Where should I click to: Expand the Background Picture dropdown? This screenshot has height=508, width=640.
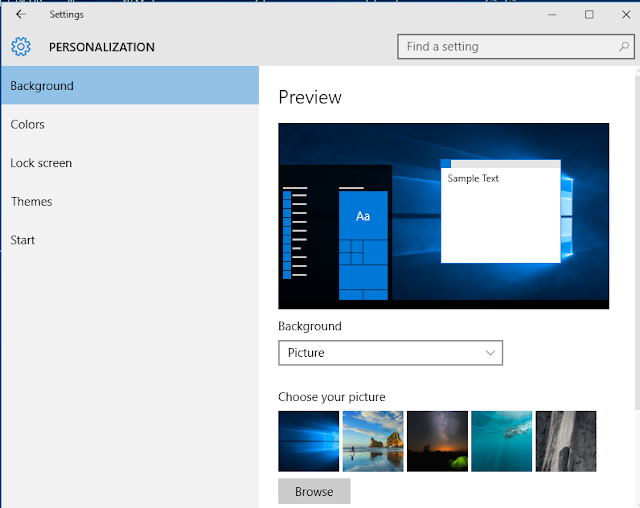pyautogui.click(x=390, y=353)
